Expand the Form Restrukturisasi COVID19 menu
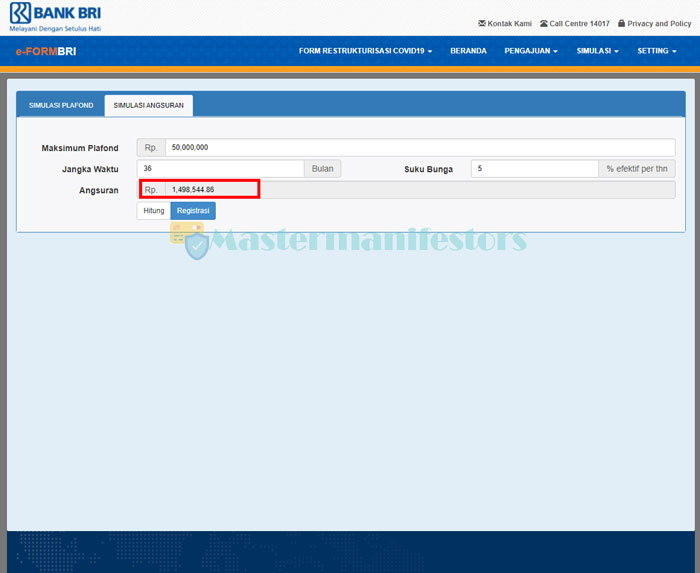 point(365,51)
